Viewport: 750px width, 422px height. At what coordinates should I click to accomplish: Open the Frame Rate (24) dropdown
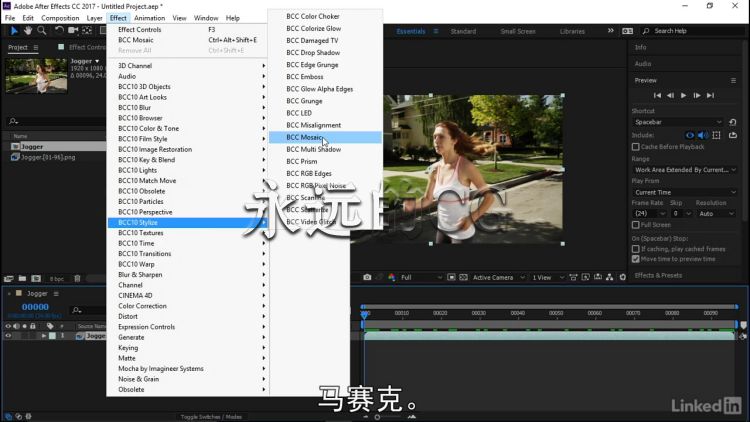pyautogui.click(x=650, y=213)
